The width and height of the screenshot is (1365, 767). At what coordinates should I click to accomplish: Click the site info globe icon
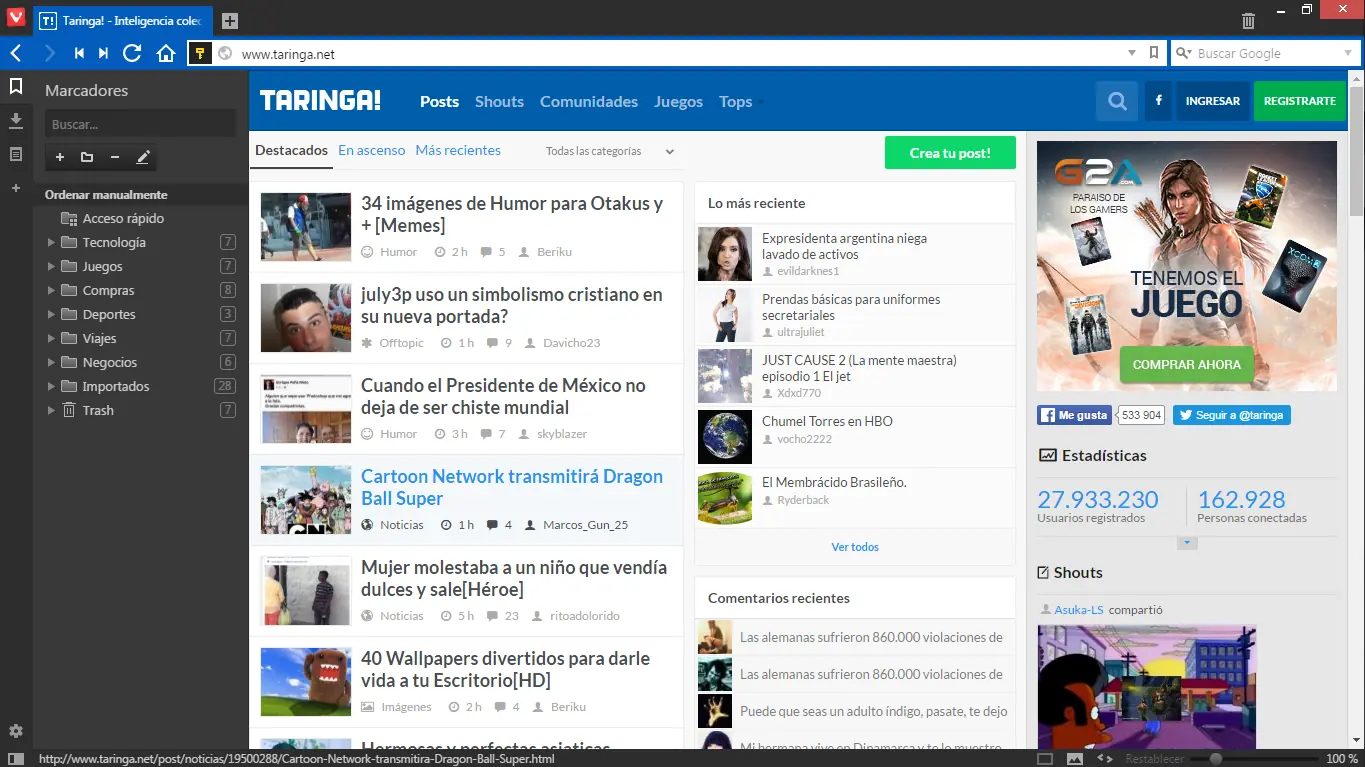point(225,54)
